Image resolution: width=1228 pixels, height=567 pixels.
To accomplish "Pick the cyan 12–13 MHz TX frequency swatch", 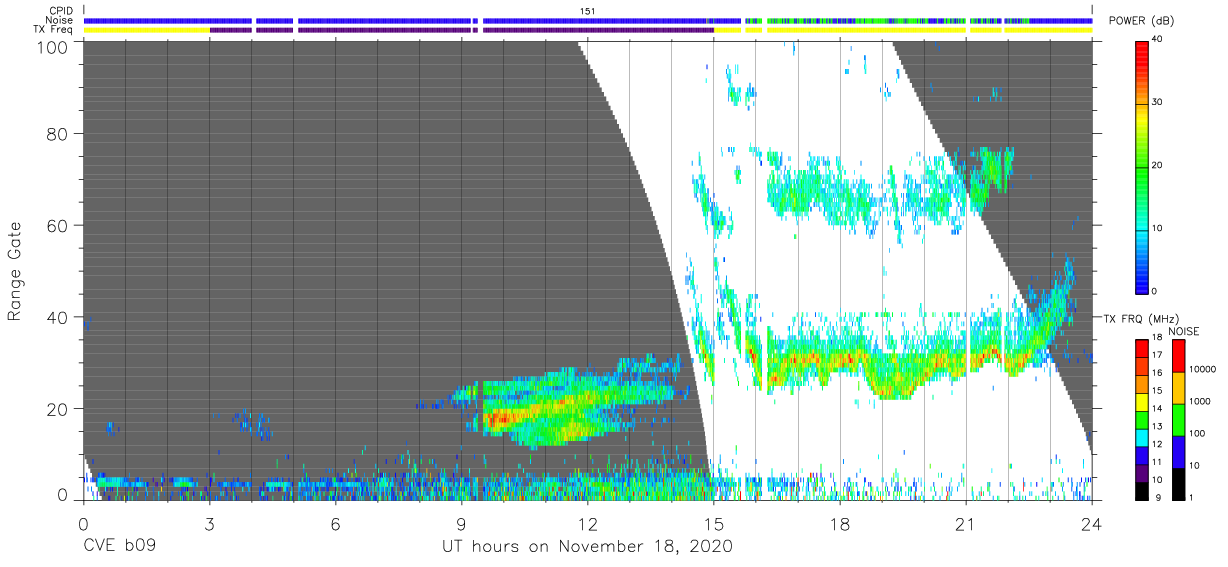I will coord(1143,436).
